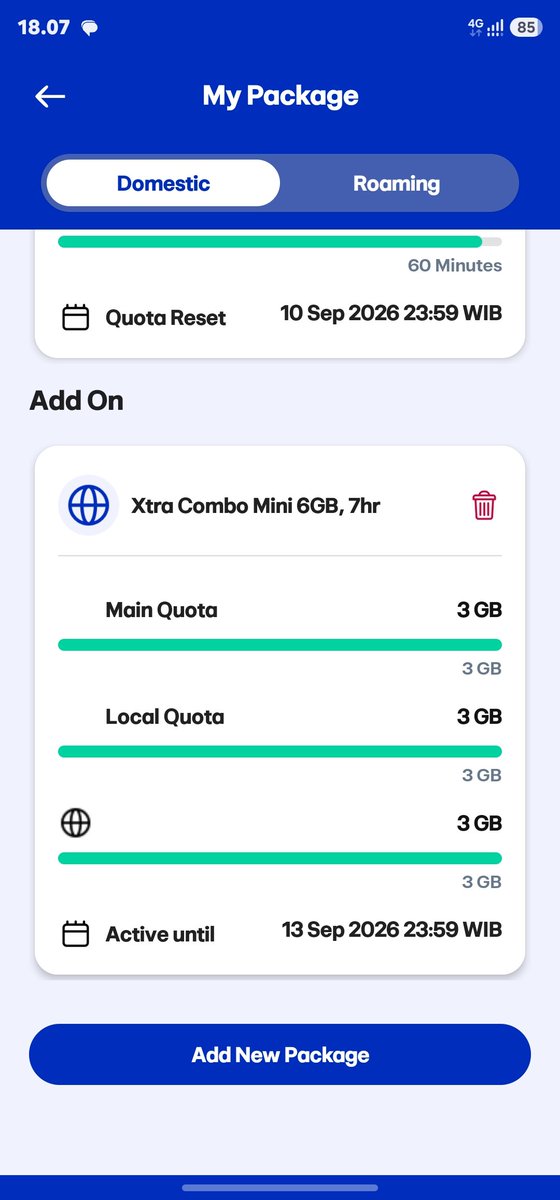Viewport: 560px width, 1200px height.
Task: Tap the small globe icon above third quota bar
Action: 75,823
